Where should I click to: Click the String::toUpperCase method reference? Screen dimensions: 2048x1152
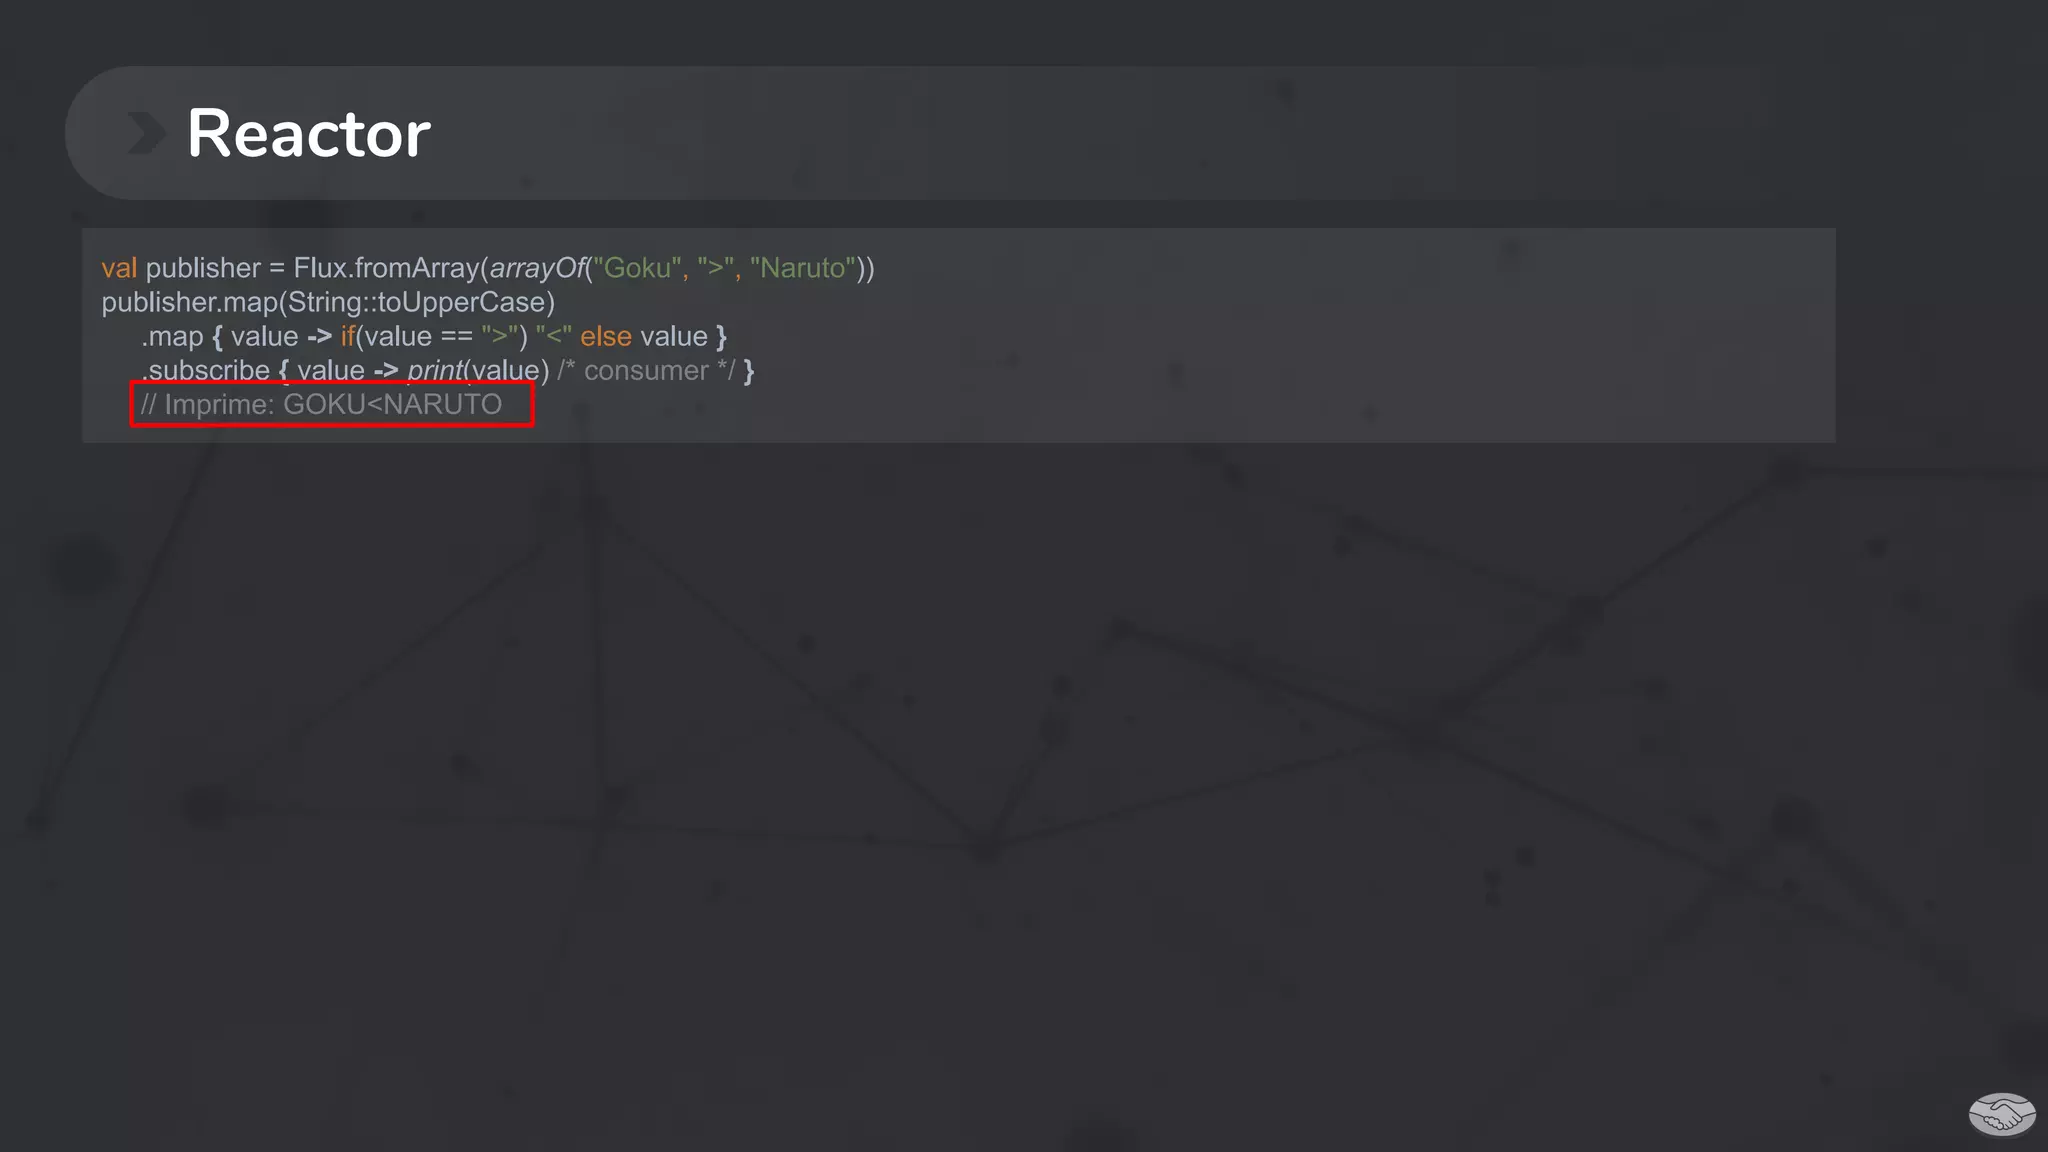pyautogui.click(x=416, y=302)
